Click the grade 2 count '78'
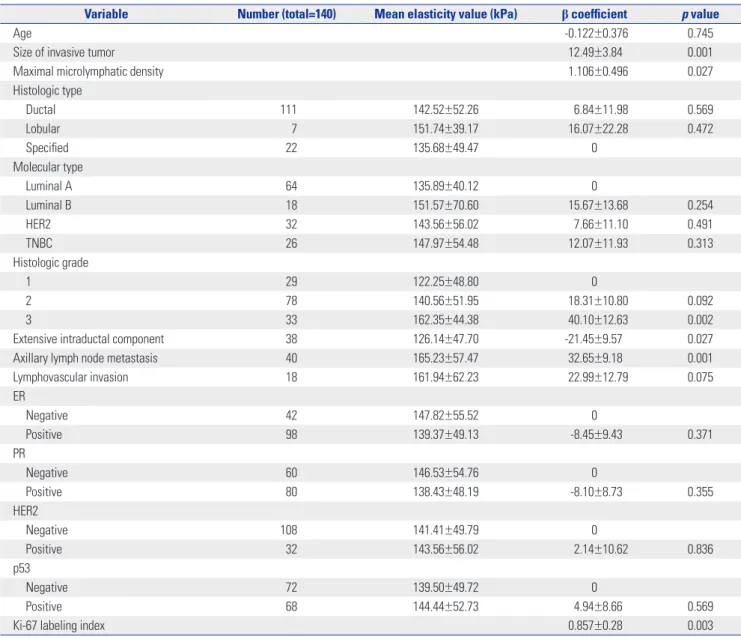The width and height of the screenshot is (741, 639). [291, 301]
